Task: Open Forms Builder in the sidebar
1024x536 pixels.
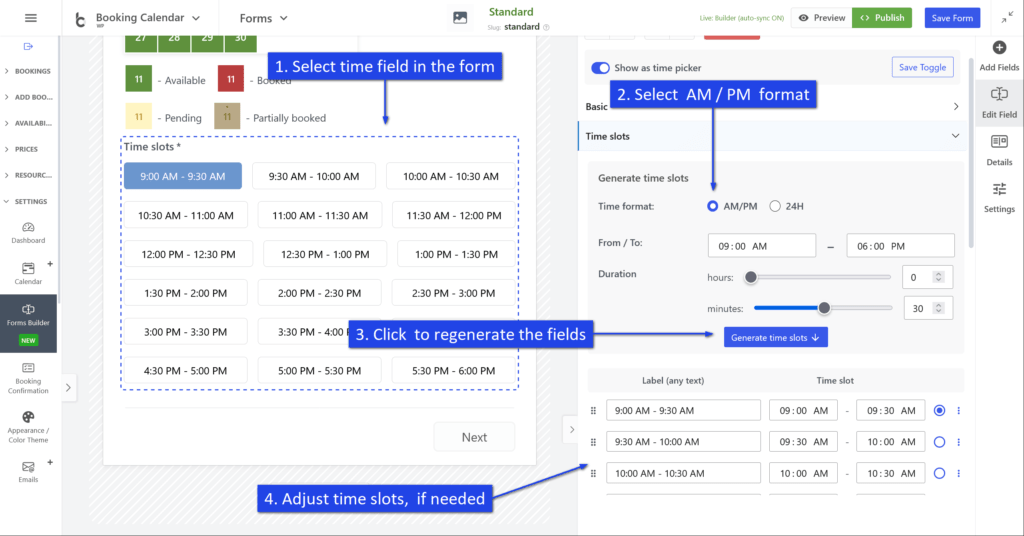Action: 28,323
